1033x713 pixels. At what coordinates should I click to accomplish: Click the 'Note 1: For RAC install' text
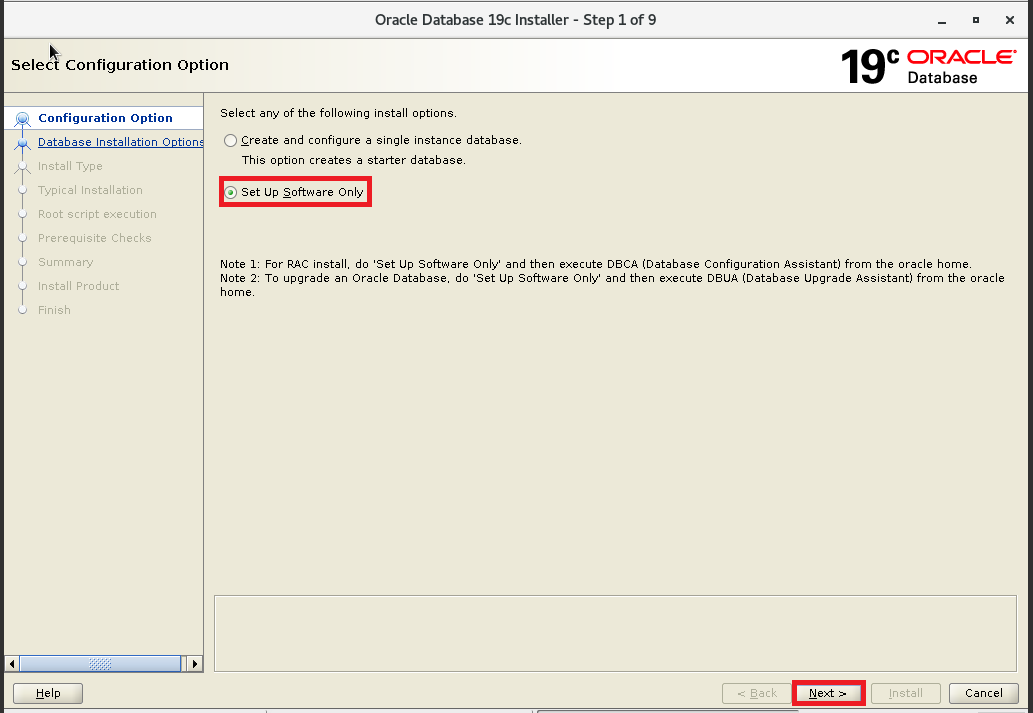[596, 264]
